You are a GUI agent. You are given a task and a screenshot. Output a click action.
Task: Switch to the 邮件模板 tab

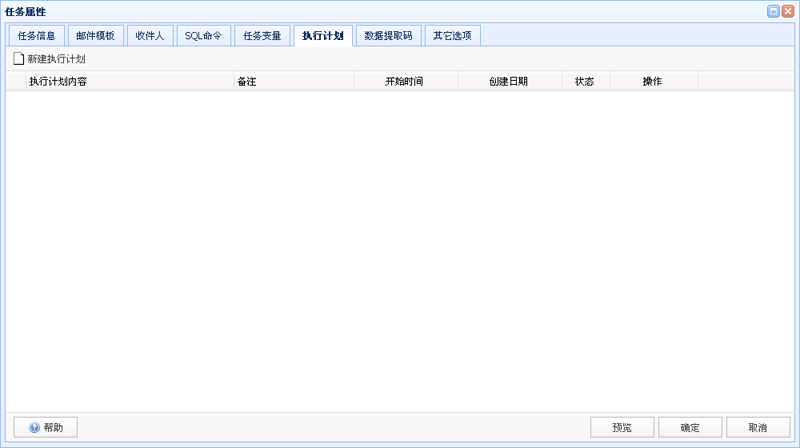[95, 36]
